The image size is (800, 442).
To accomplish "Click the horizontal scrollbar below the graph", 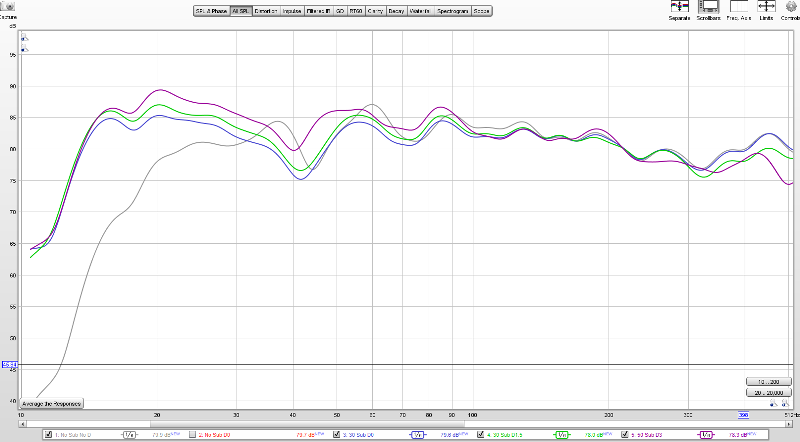I will [x=400, y=424].
